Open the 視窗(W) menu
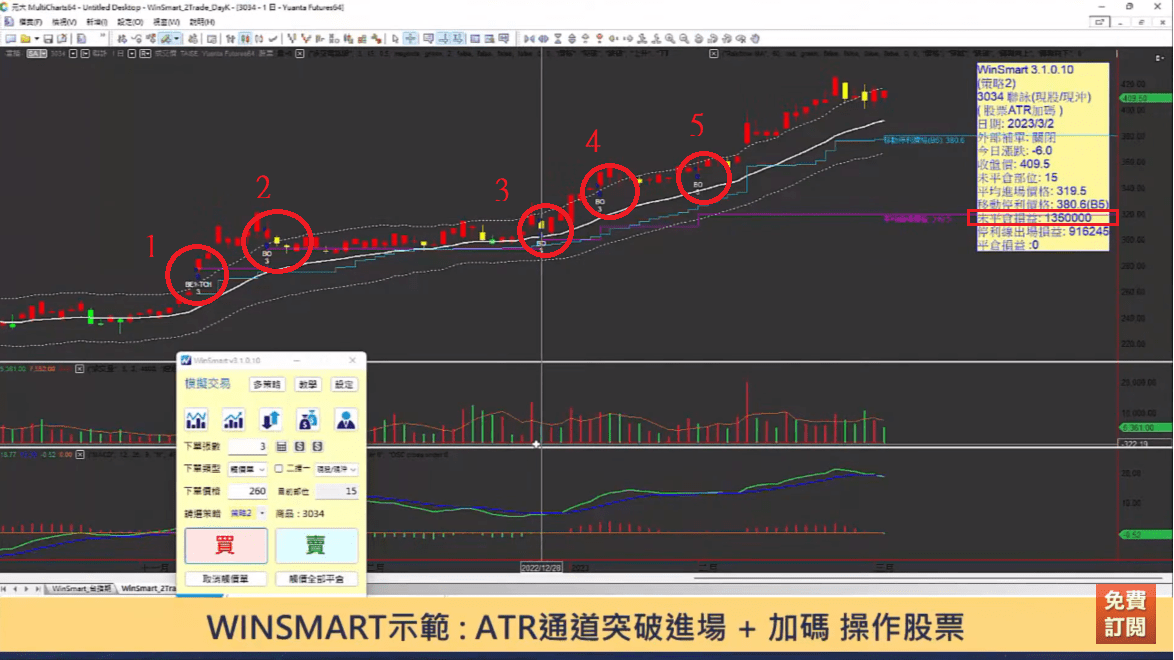The image size is (1174, 660). tap(166, 22)
